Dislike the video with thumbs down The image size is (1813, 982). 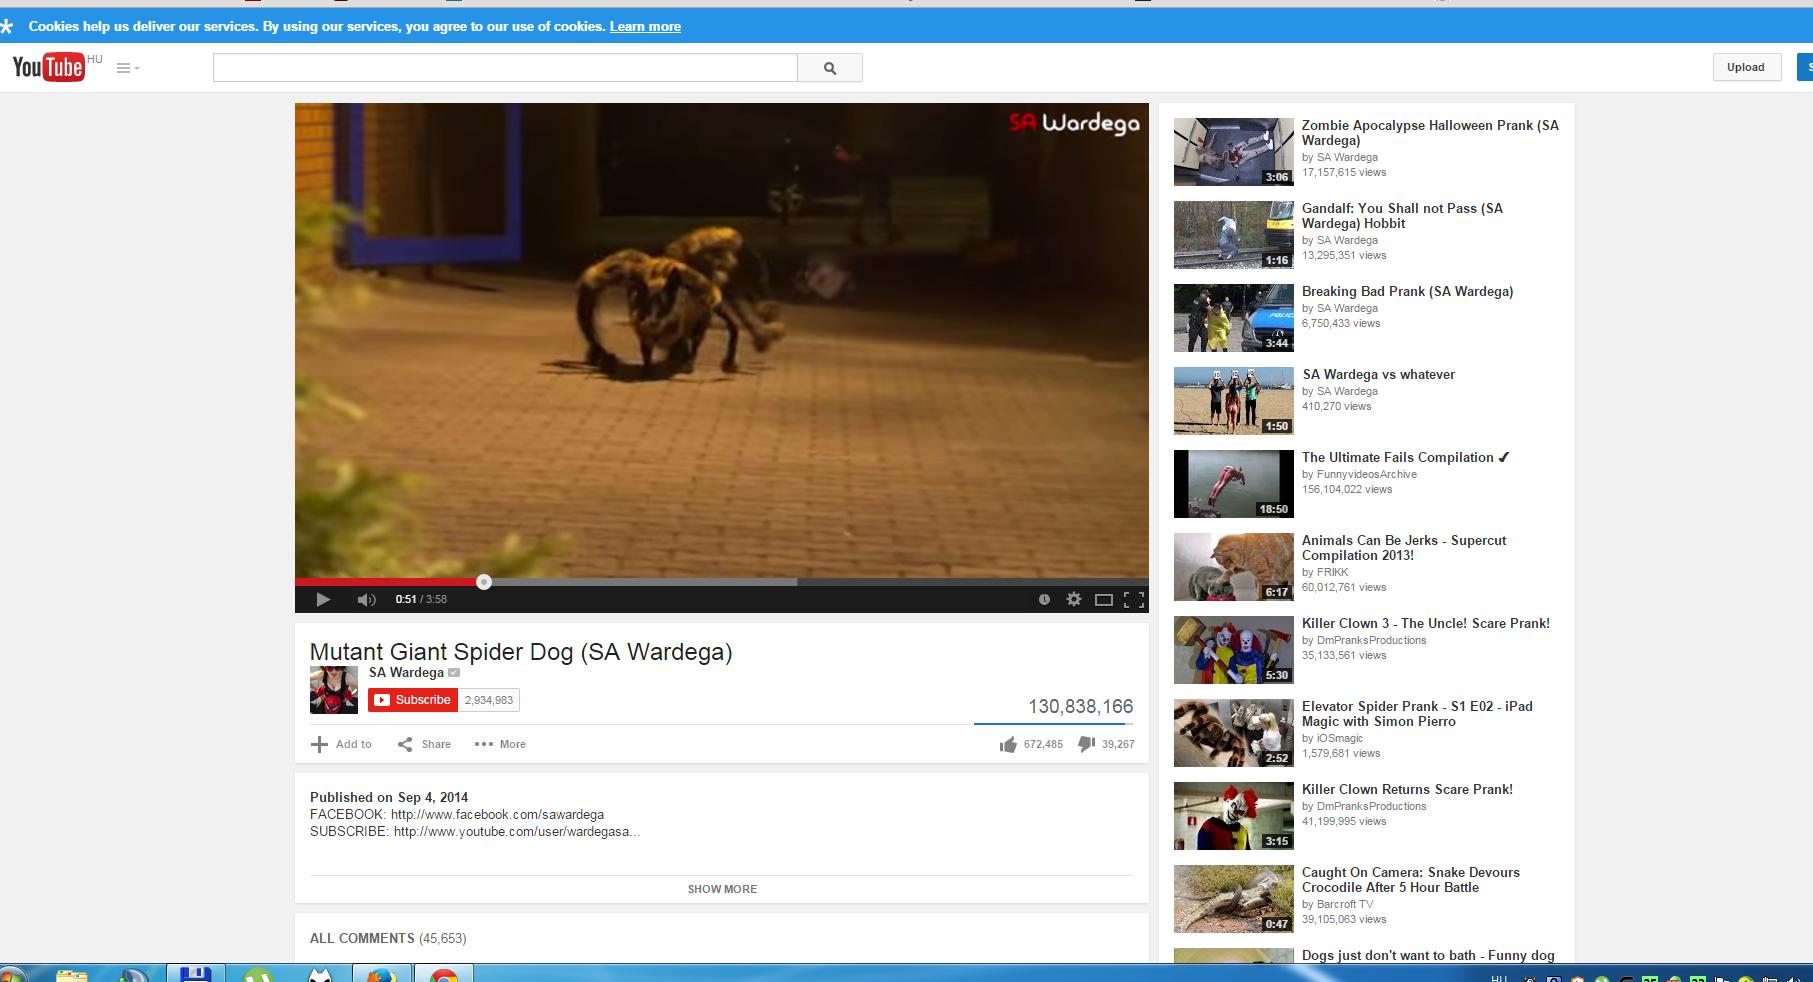click(1086, 744)
